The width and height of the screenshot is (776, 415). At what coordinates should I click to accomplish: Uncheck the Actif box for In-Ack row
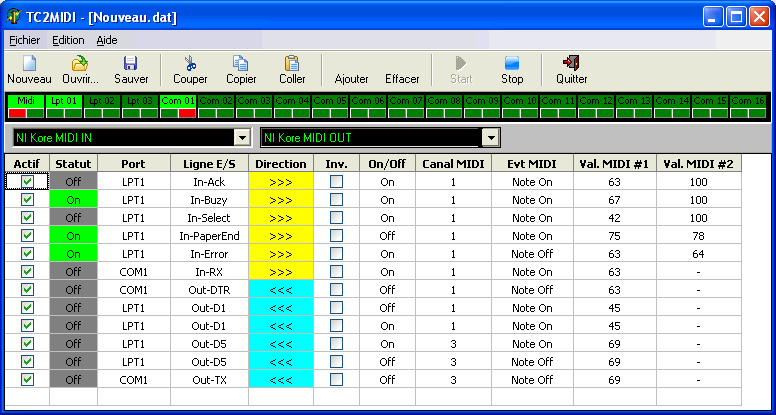point(28,181)
